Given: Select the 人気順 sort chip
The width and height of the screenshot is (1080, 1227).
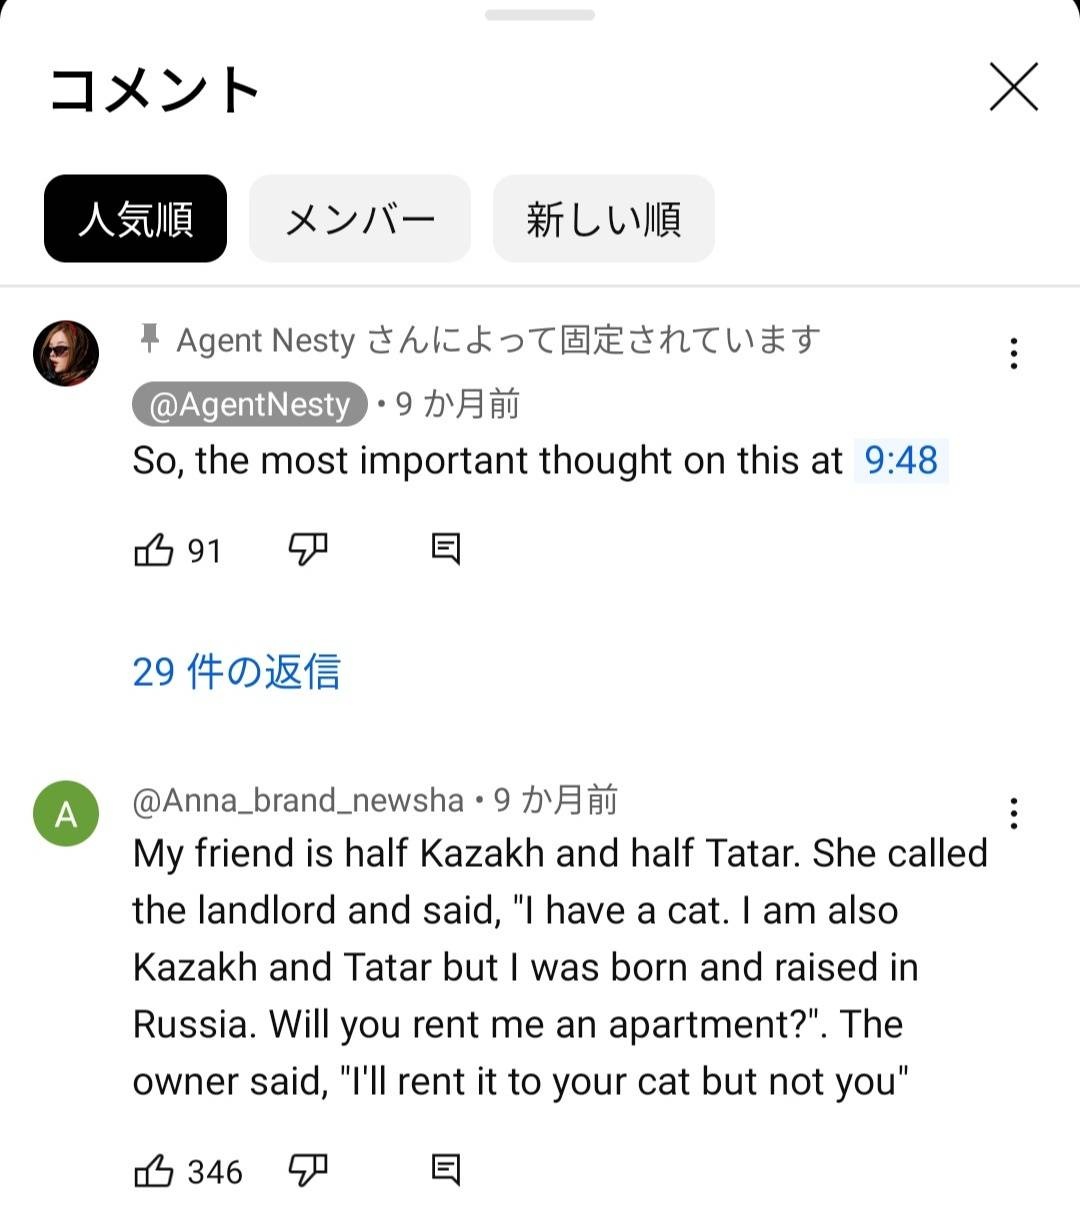Looking at the screenshot, I should click(135, 219).
